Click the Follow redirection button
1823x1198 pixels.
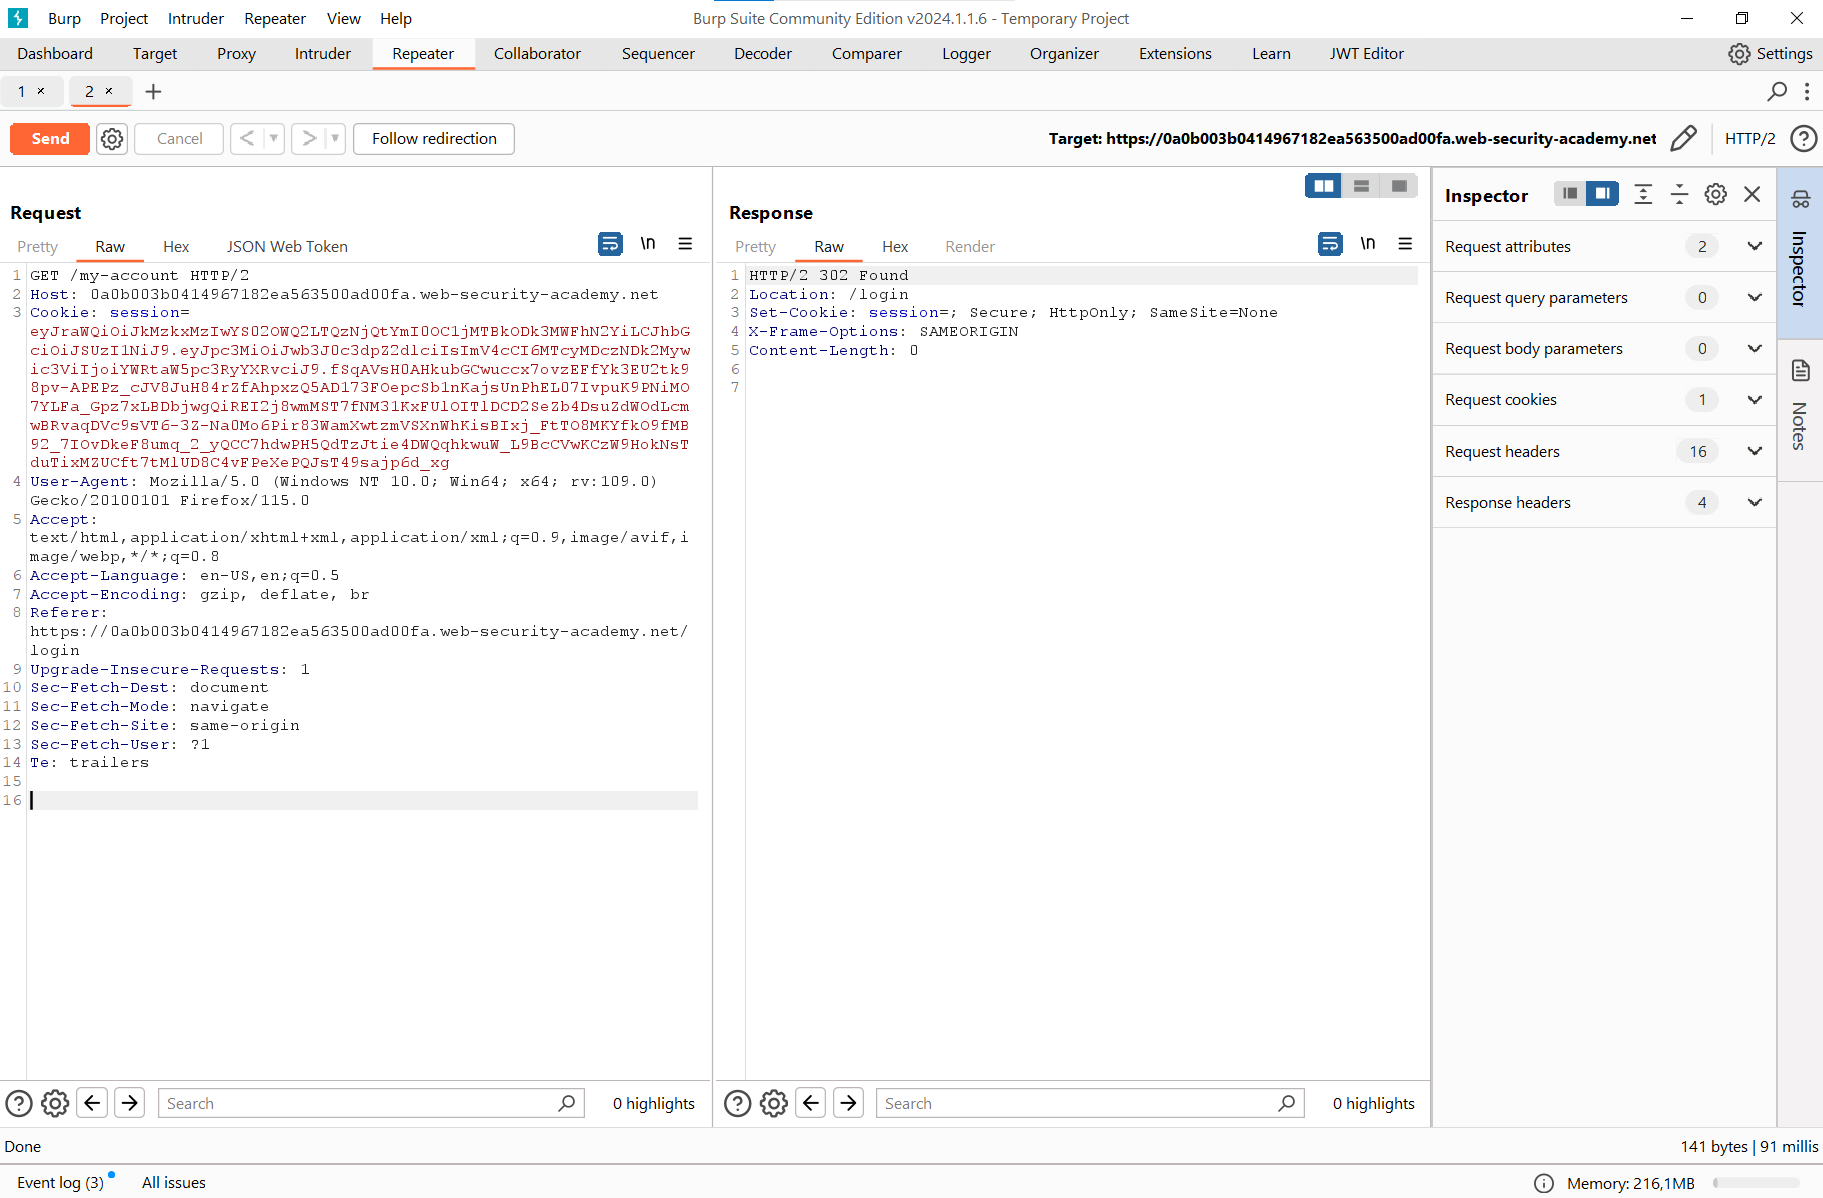(x=434, y=139)
